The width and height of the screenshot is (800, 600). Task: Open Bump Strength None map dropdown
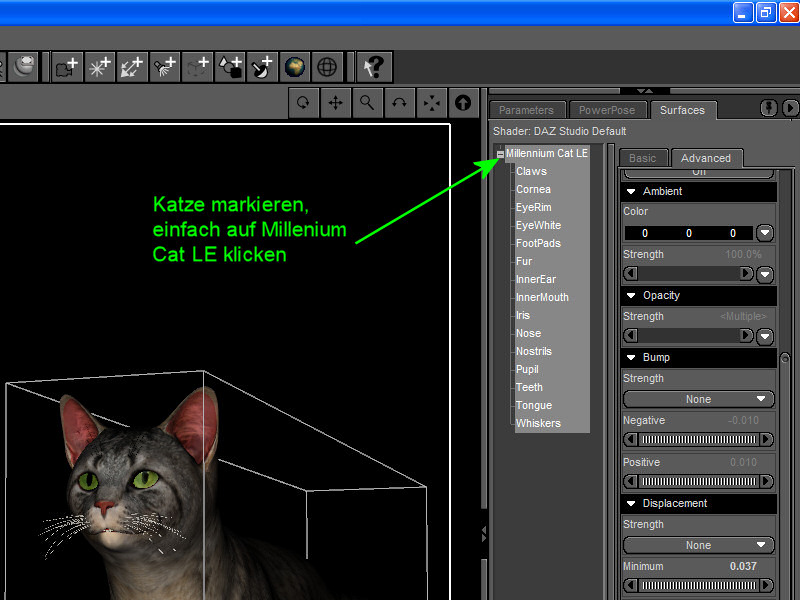pos(698,399)
